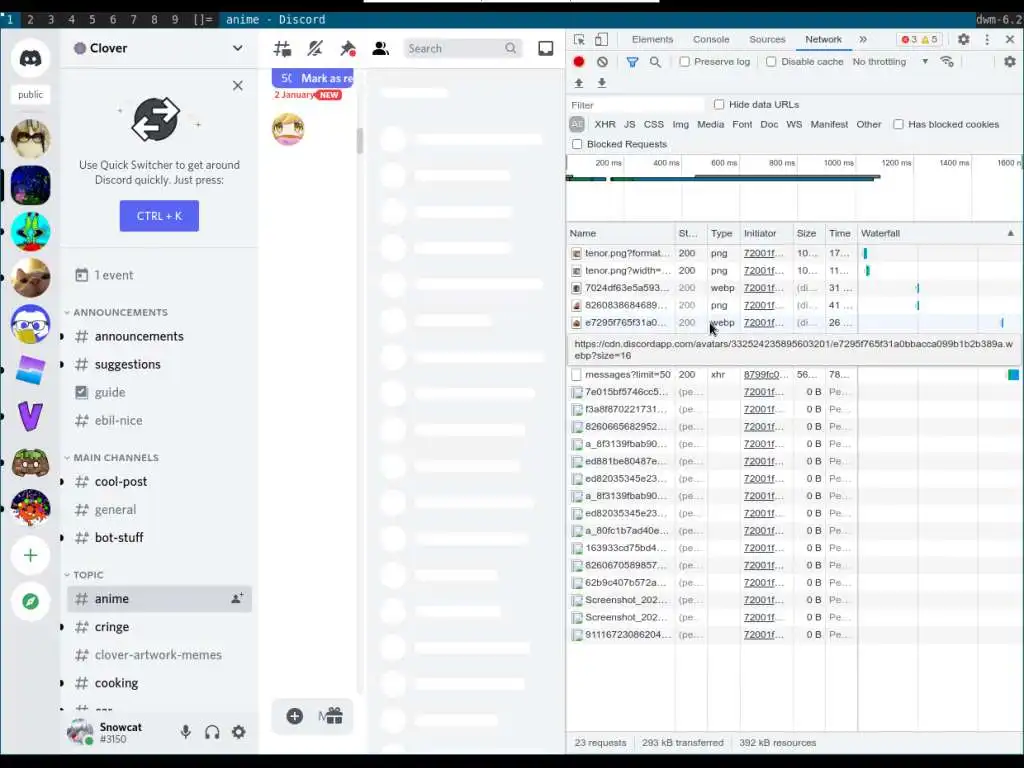Open pinned messages pin icon
The image size is (1024, 768).
point(348,48)
